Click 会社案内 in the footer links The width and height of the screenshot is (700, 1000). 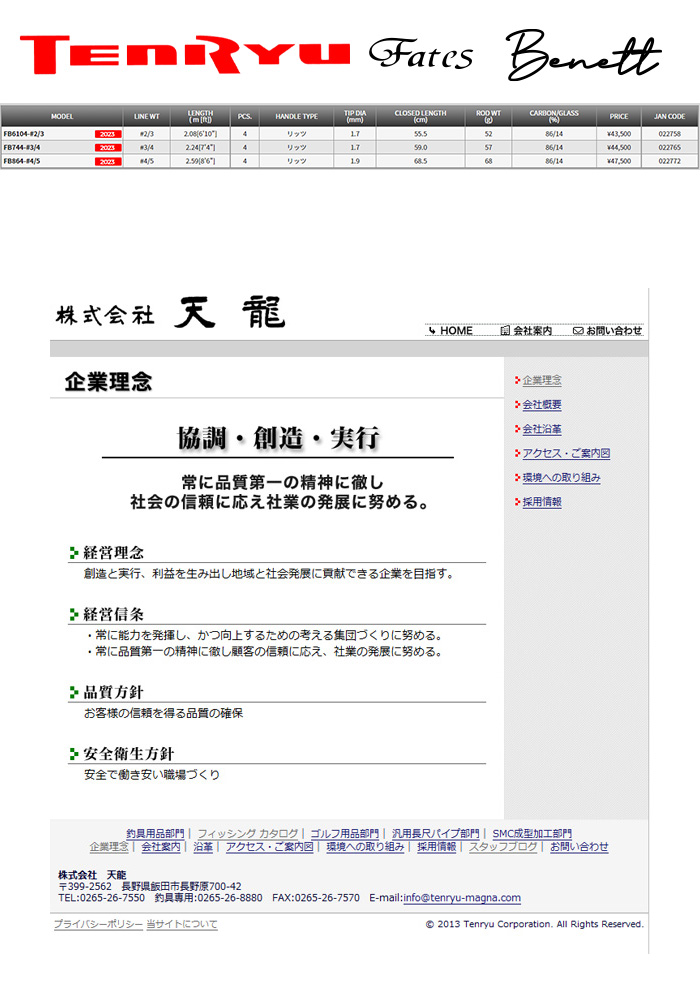pyautogui.click(x=161, y=847)
